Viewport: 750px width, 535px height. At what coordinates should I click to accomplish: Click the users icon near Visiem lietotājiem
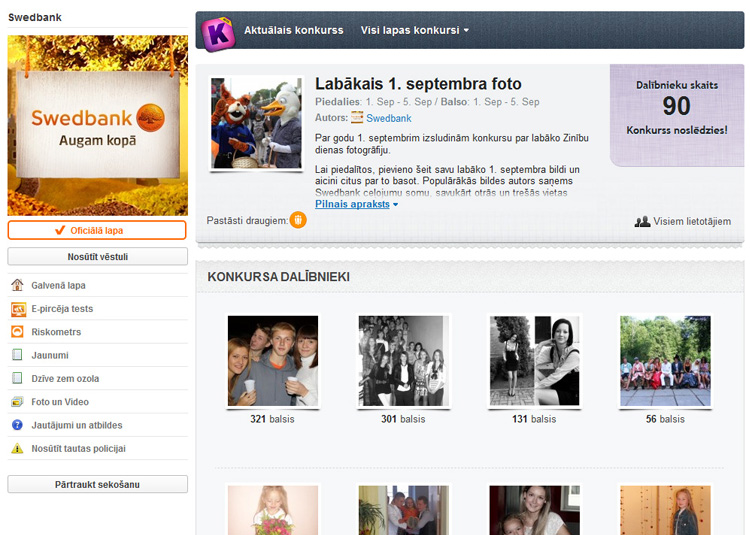coord(642,221)
